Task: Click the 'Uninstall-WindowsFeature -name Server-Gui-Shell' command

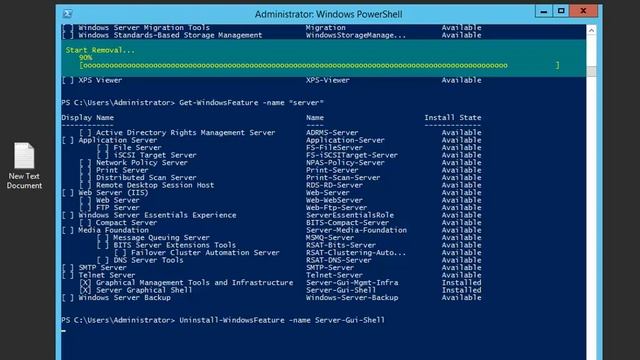Action: (282, 320)
